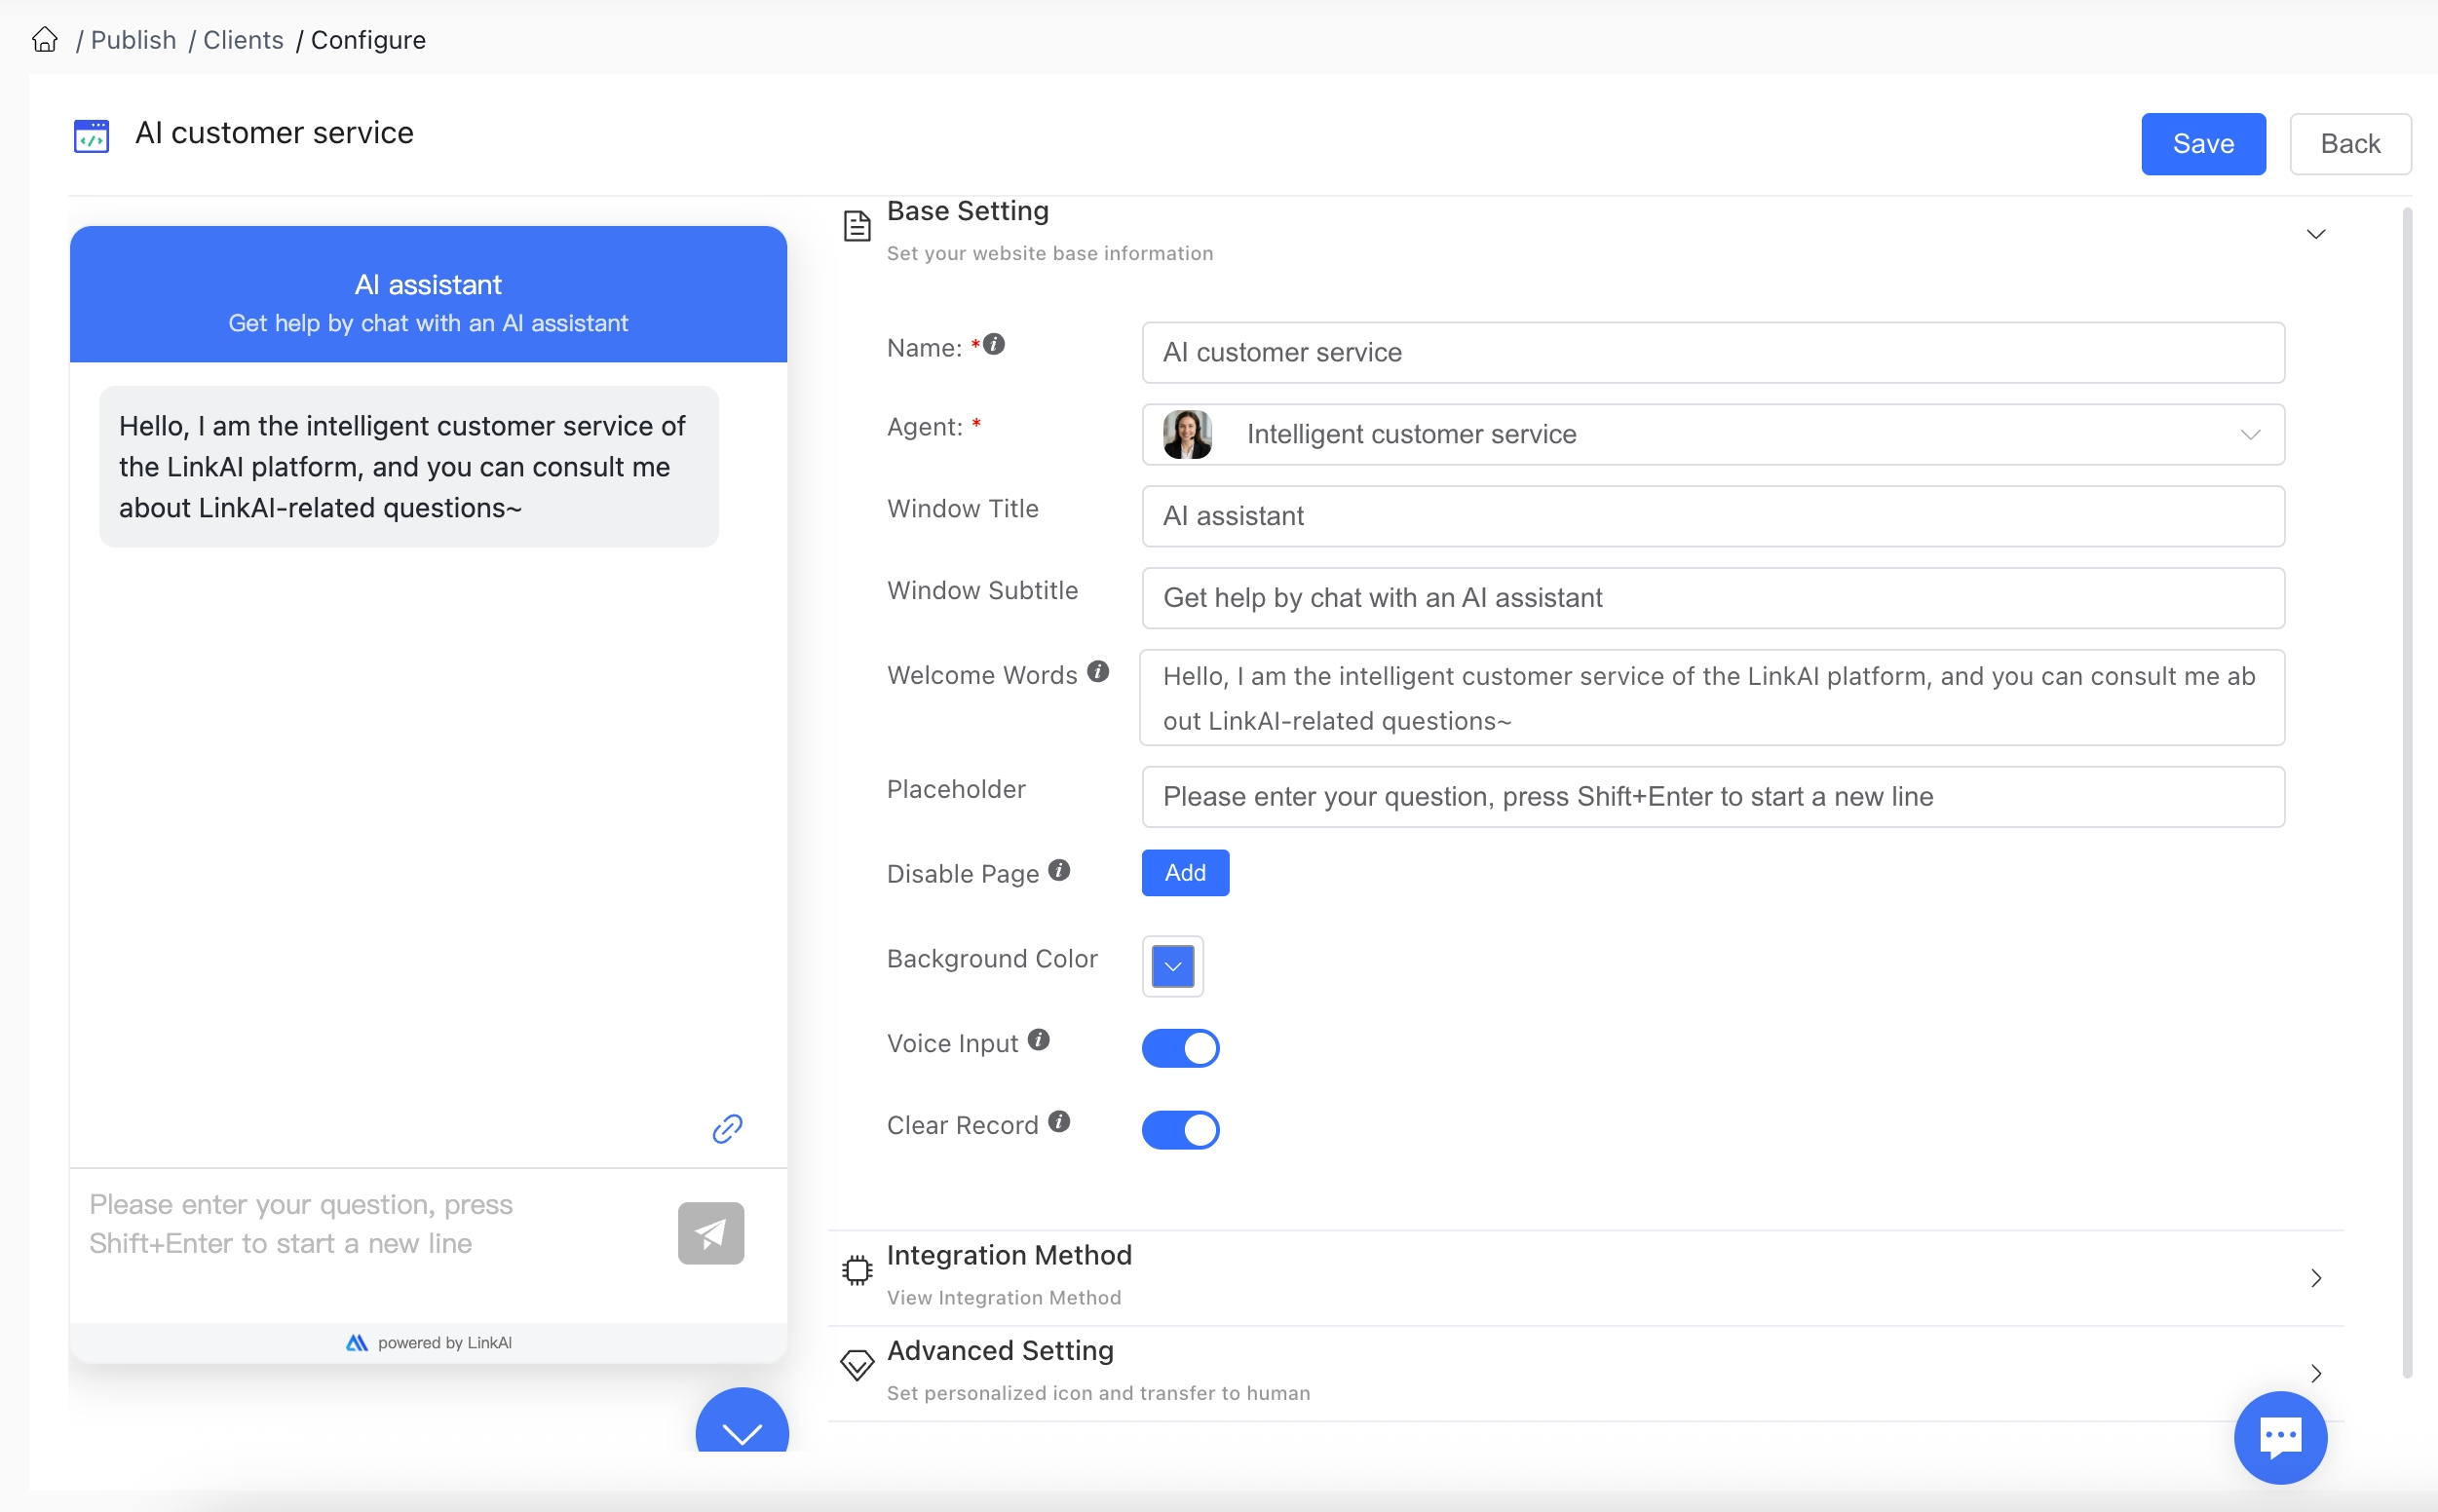Click the settings panel vertical scrollbar

pos(2408,792)
